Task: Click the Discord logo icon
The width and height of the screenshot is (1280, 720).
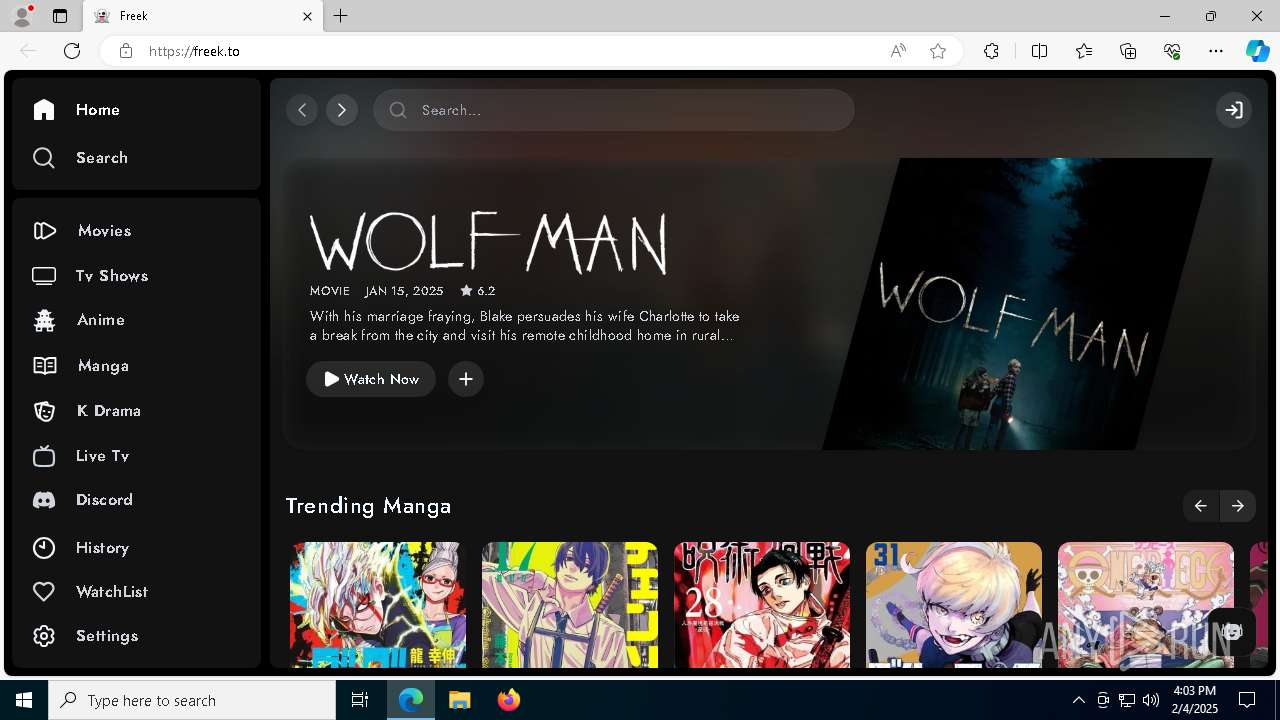Action: 44,500
